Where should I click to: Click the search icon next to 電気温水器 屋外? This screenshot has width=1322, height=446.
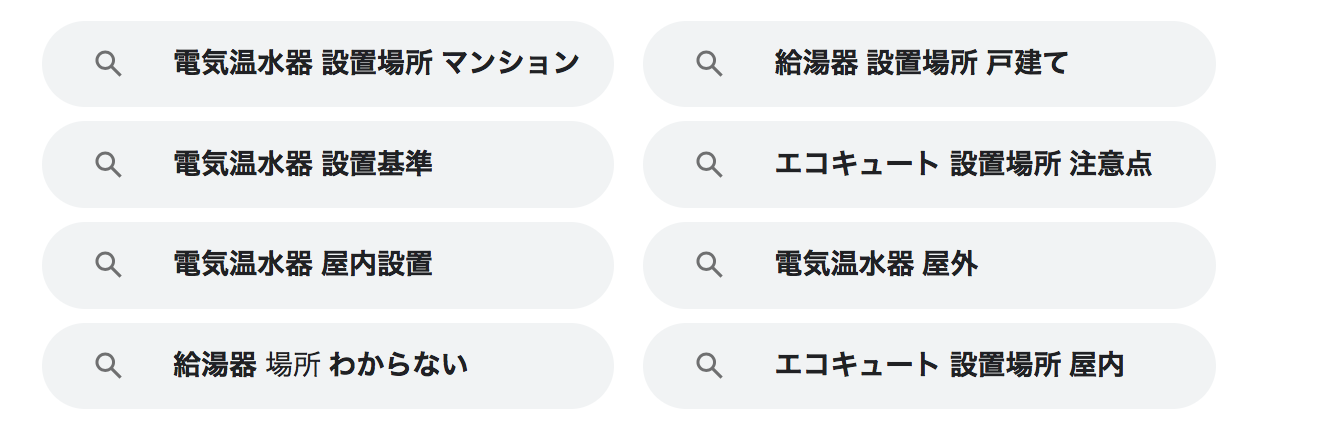(x=709, y=265)
